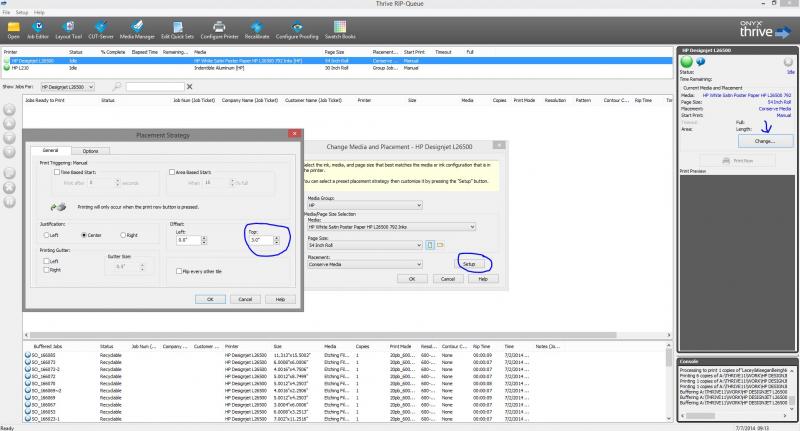The image size is (800, 431).
Task: Open Swatch Books
Action: click(340, 30)
